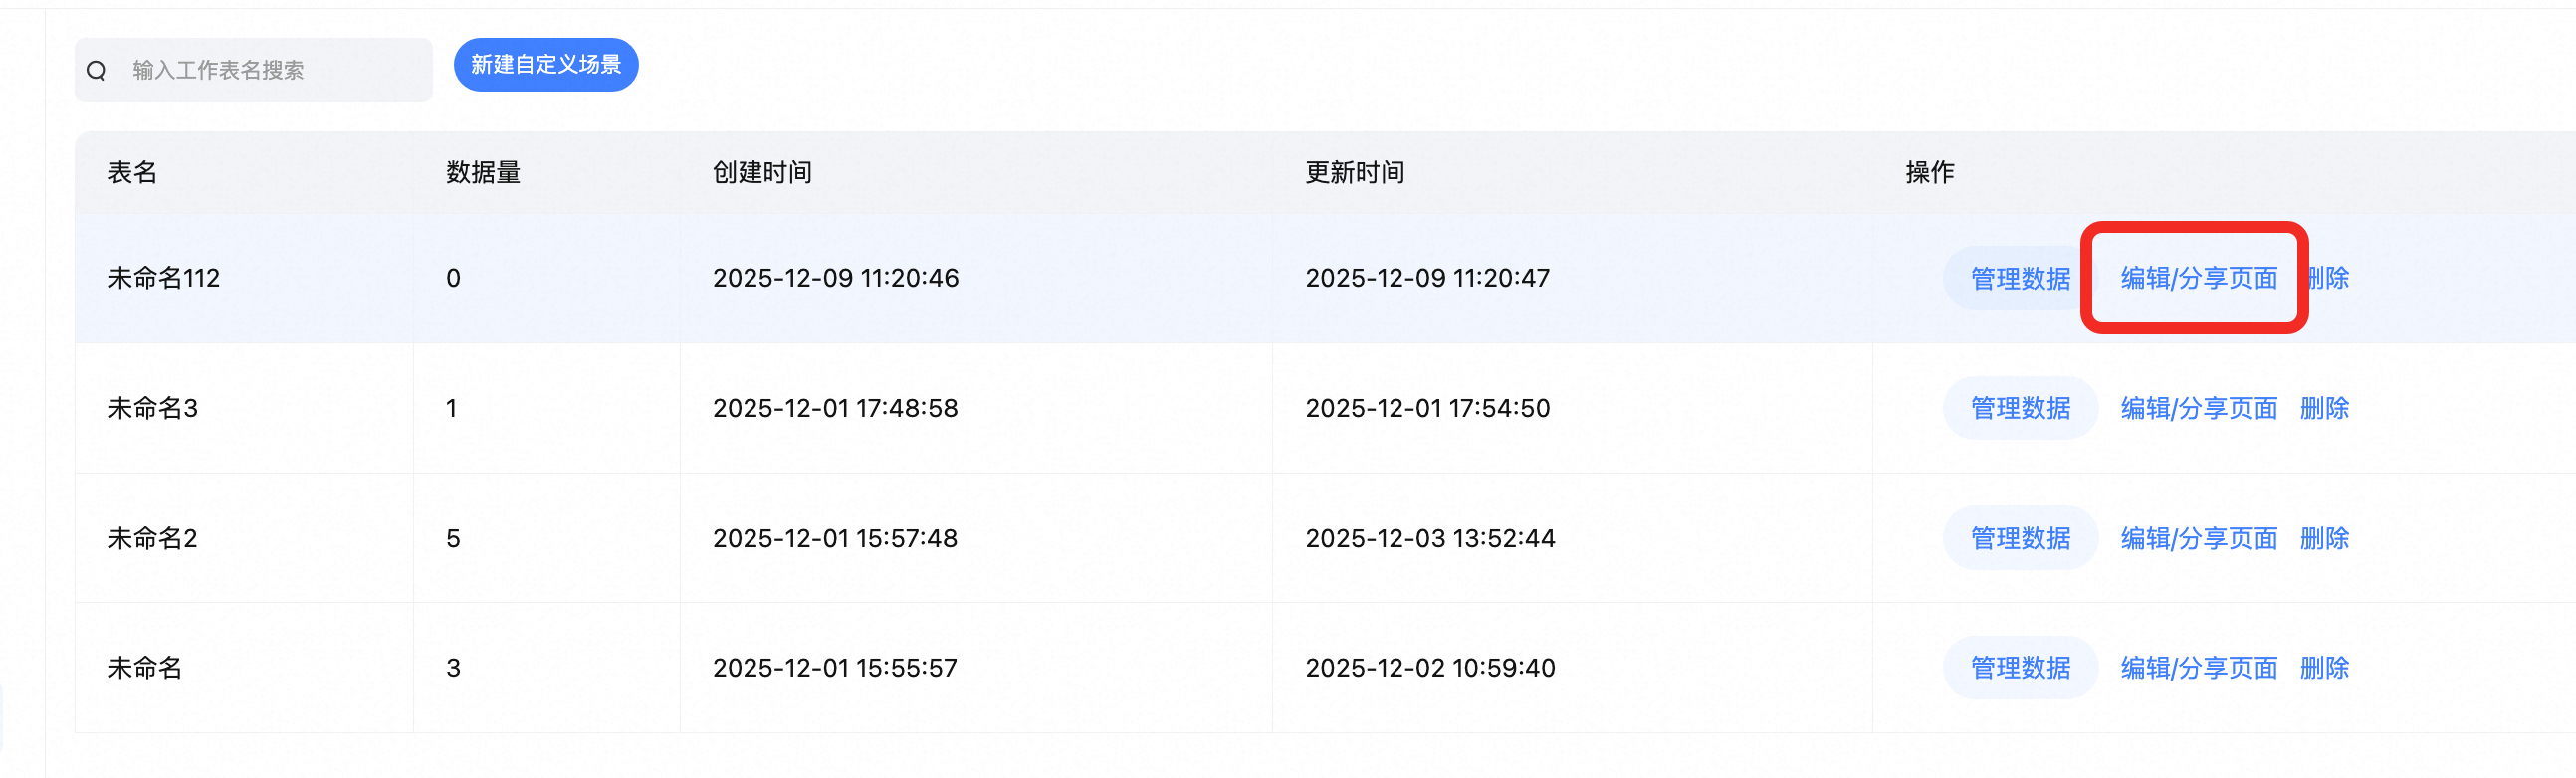Delete the 未命名2 table row

[2324, 538]
